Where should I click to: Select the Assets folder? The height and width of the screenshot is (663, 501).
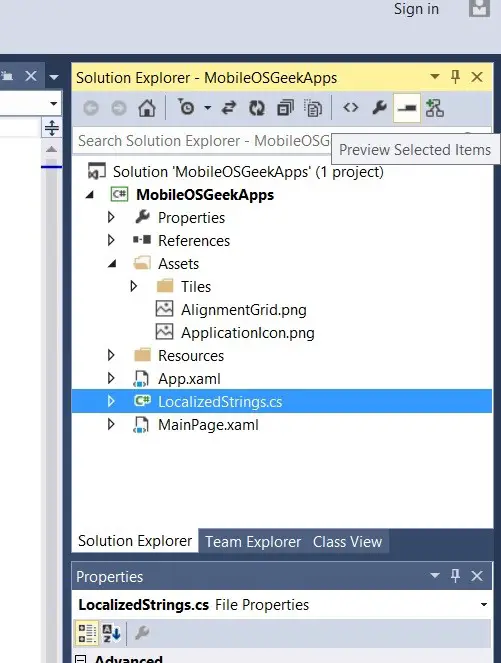[x=178, y=264]
